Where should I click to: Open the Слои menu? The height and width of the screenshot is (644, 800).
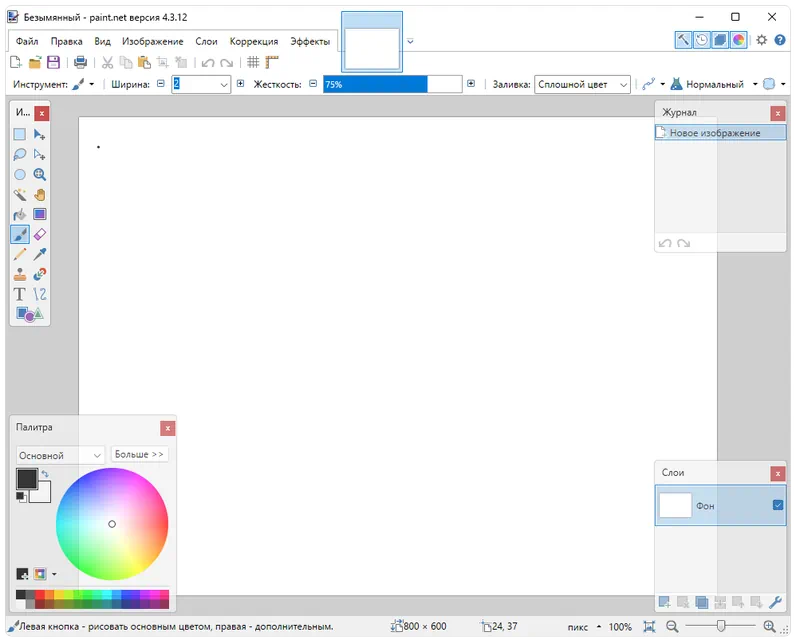click(206, 41)
